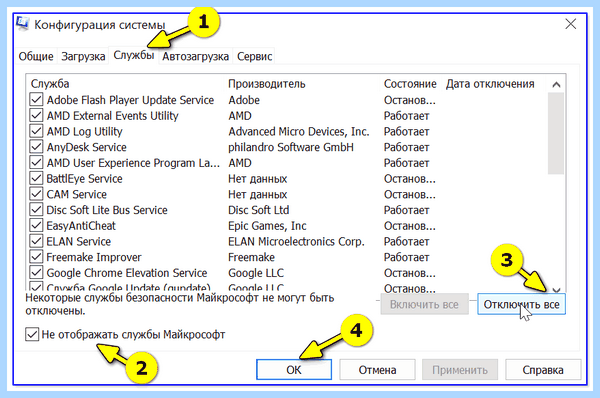Uncheck Freemake Improver service
600x398 pixels.
pos(36,257)
